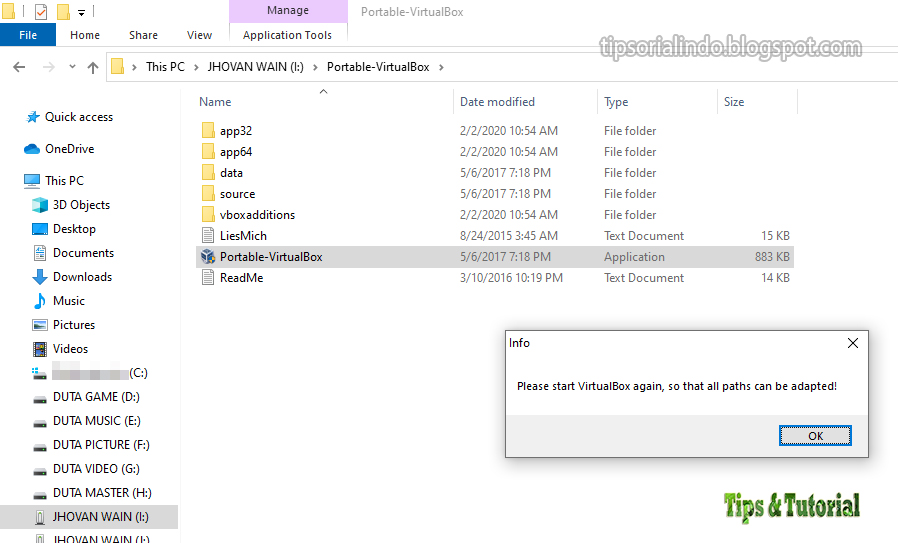898x543 pixels.
Task: Click the data folder icon
Action: click(x=208, y=172)
